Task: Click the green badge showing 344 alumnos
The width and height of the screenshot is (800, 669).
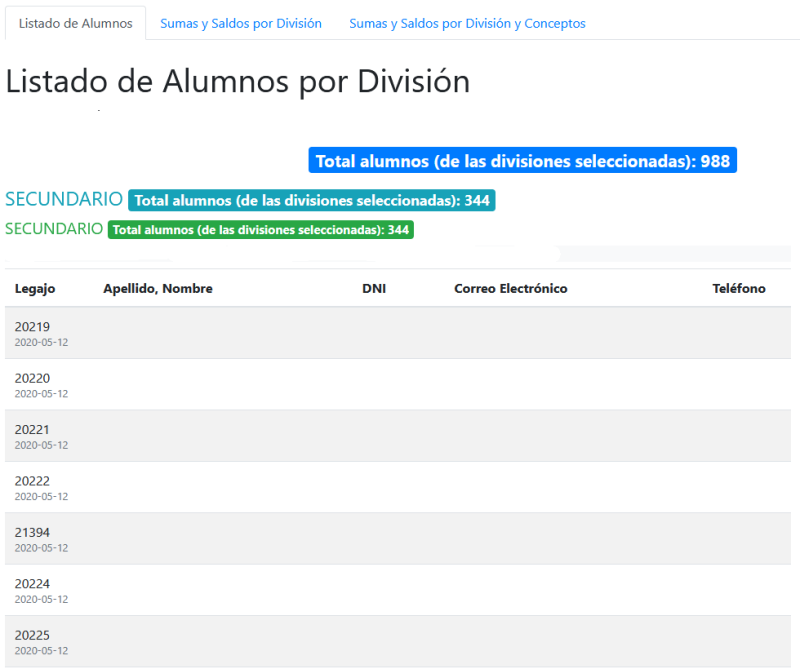Action: [260, 229]
